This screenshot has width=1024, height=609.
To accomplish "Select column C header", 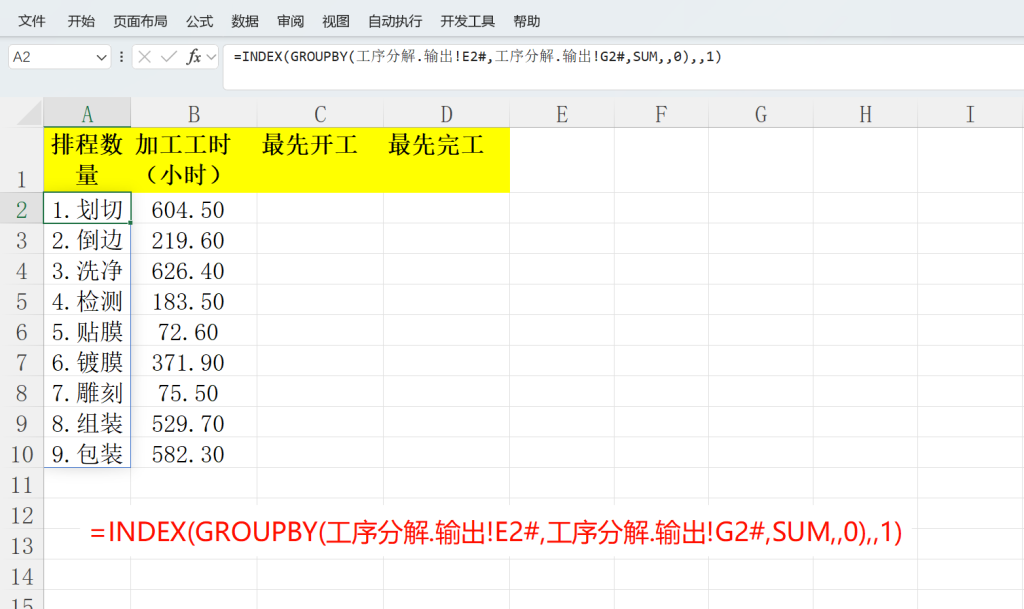I will tap(320, 114).
